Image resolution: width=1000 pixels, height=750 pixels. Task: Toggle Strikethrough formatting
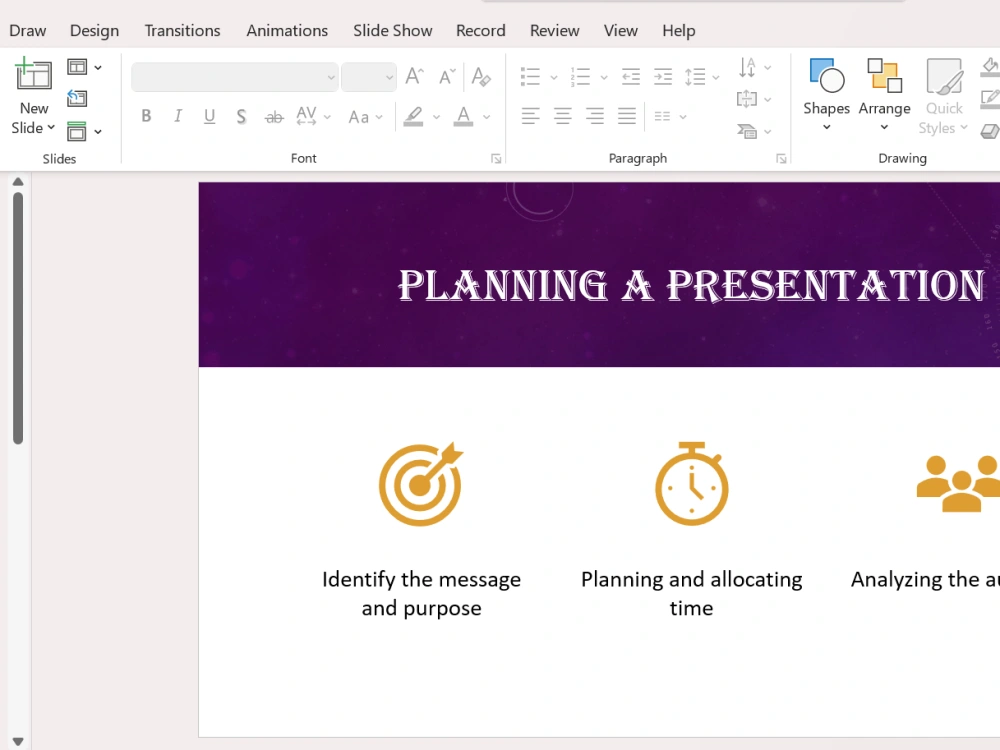[x=274, y=117]
